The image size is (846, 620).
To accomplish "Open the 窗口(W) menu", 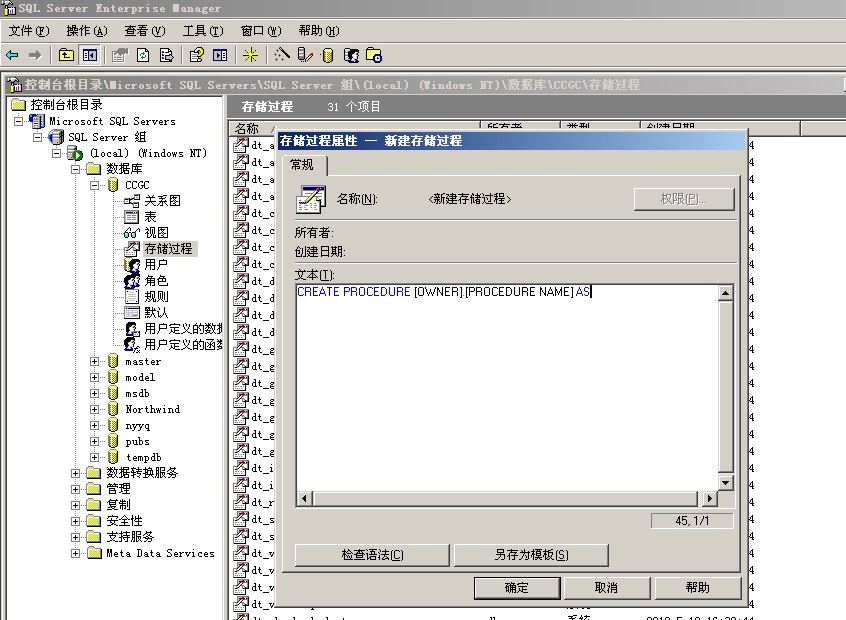I will click(x=261, y=31).
